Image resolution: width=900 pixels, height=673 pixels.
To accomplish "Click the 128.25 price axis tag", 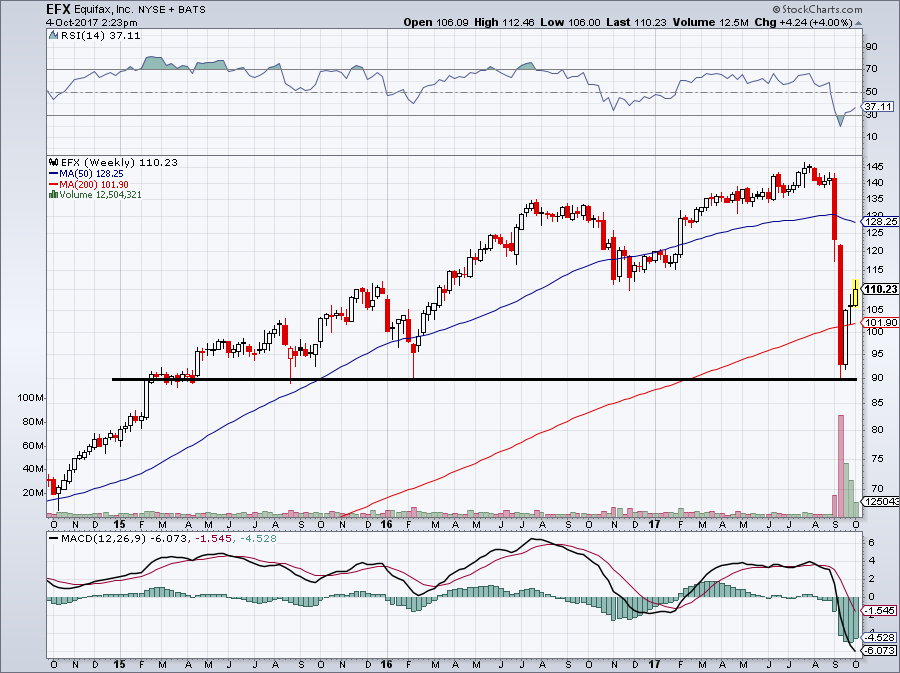I will pos(880,221).
